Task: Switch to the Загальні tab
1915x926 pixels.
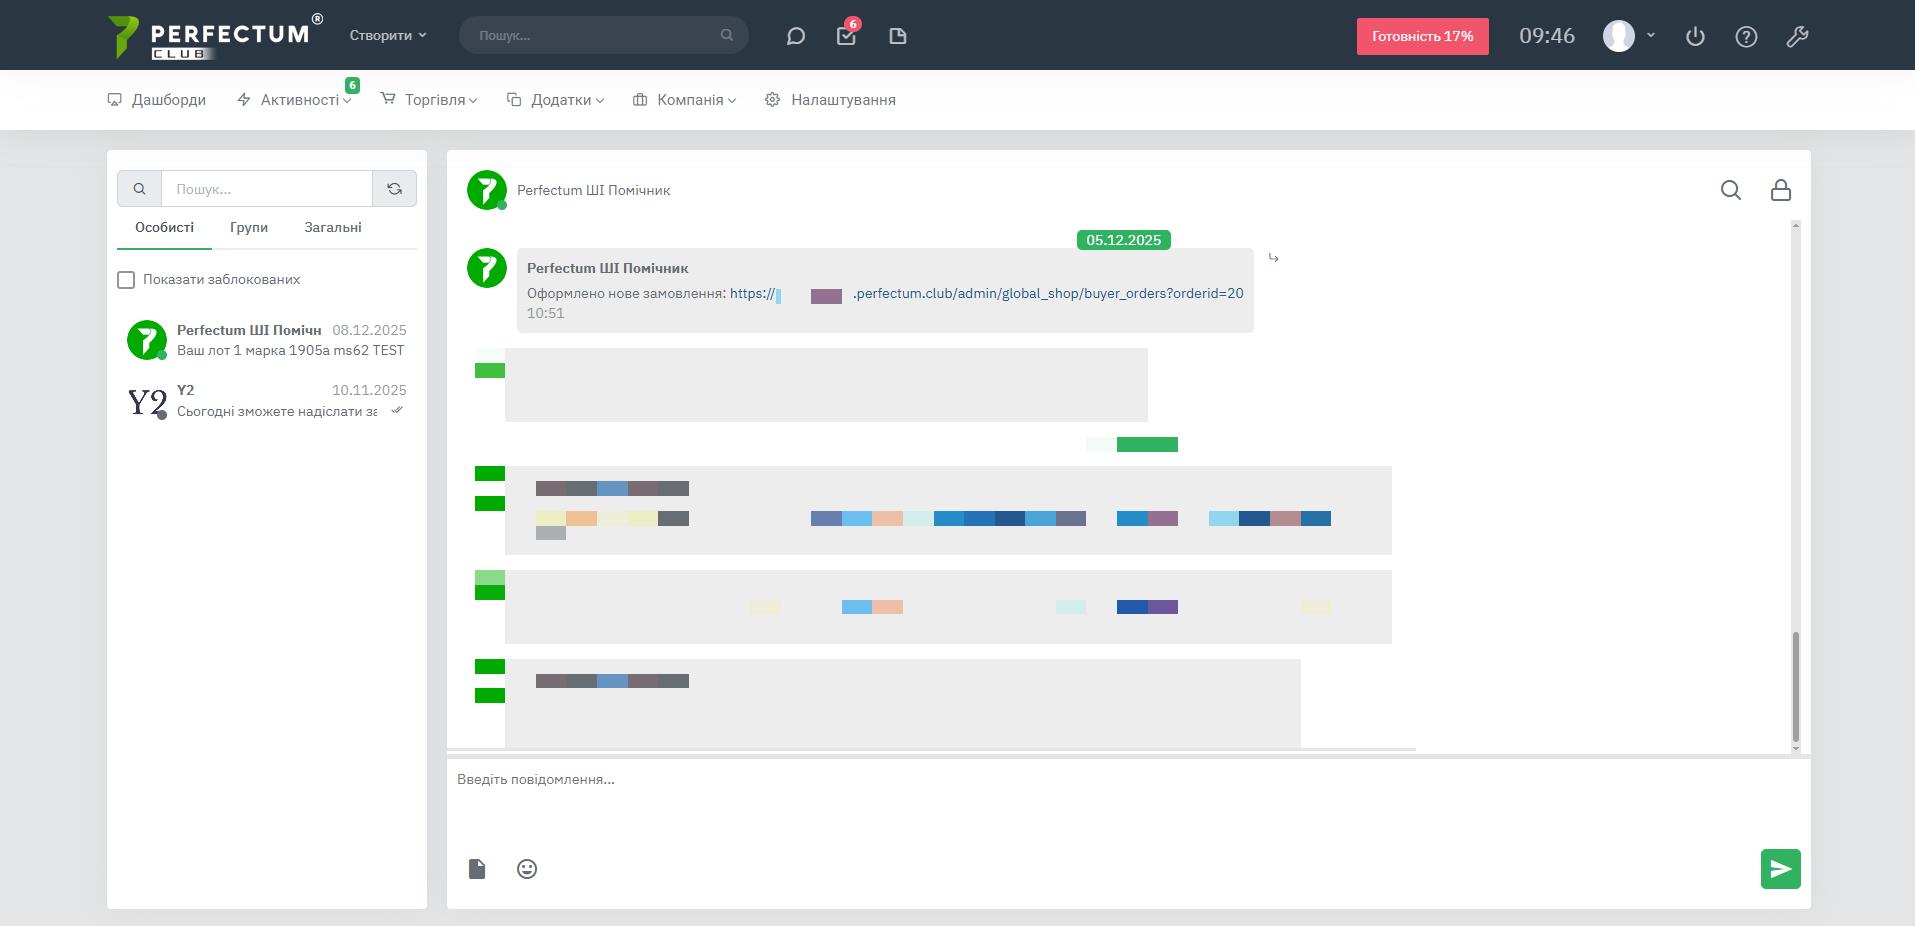Action: click(x=333, y=228)
